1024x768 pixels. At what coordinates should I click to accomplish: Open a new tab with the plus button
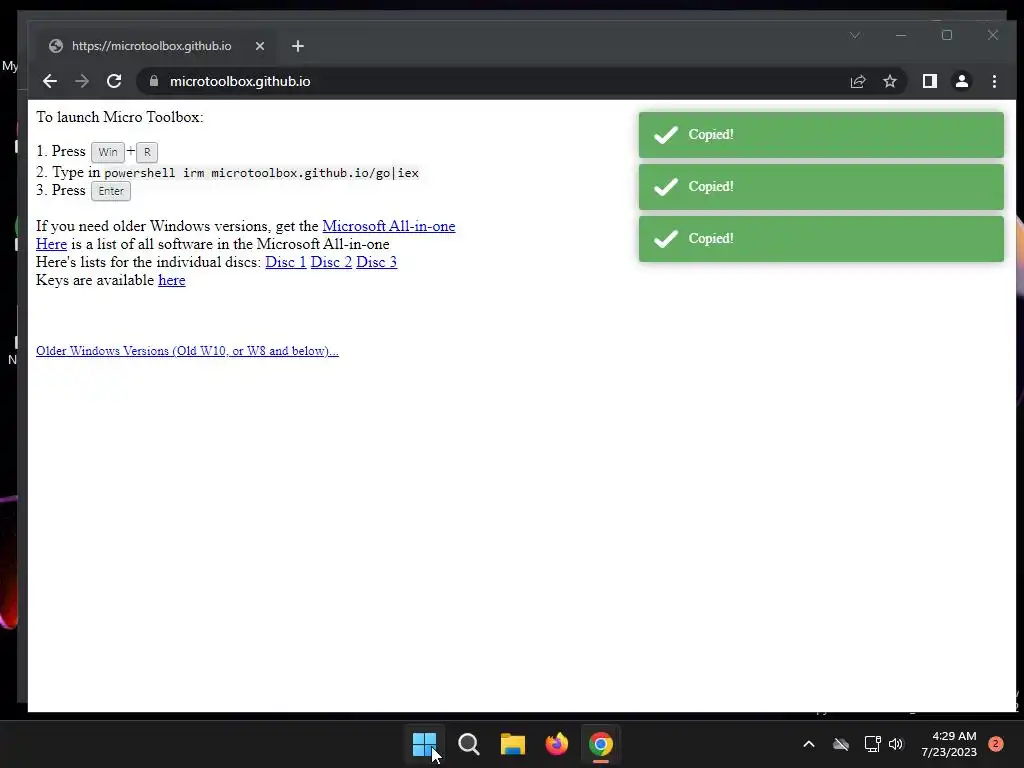click(x=298, y=46)
